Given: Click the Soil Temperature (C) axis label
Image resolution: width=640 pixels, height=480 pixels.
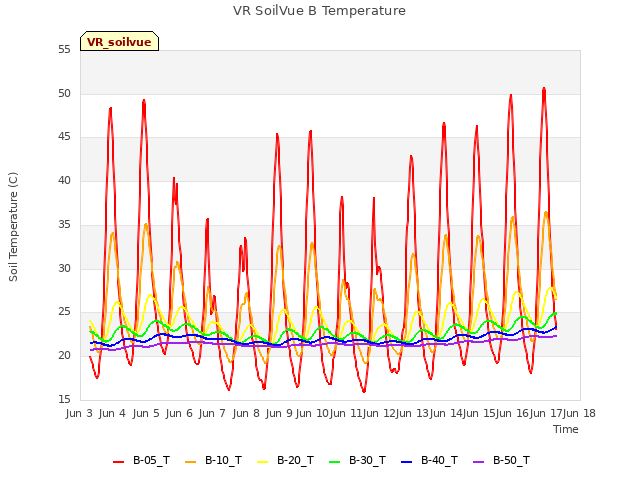Looking at the screenshot, I should [x=13, y=227].
